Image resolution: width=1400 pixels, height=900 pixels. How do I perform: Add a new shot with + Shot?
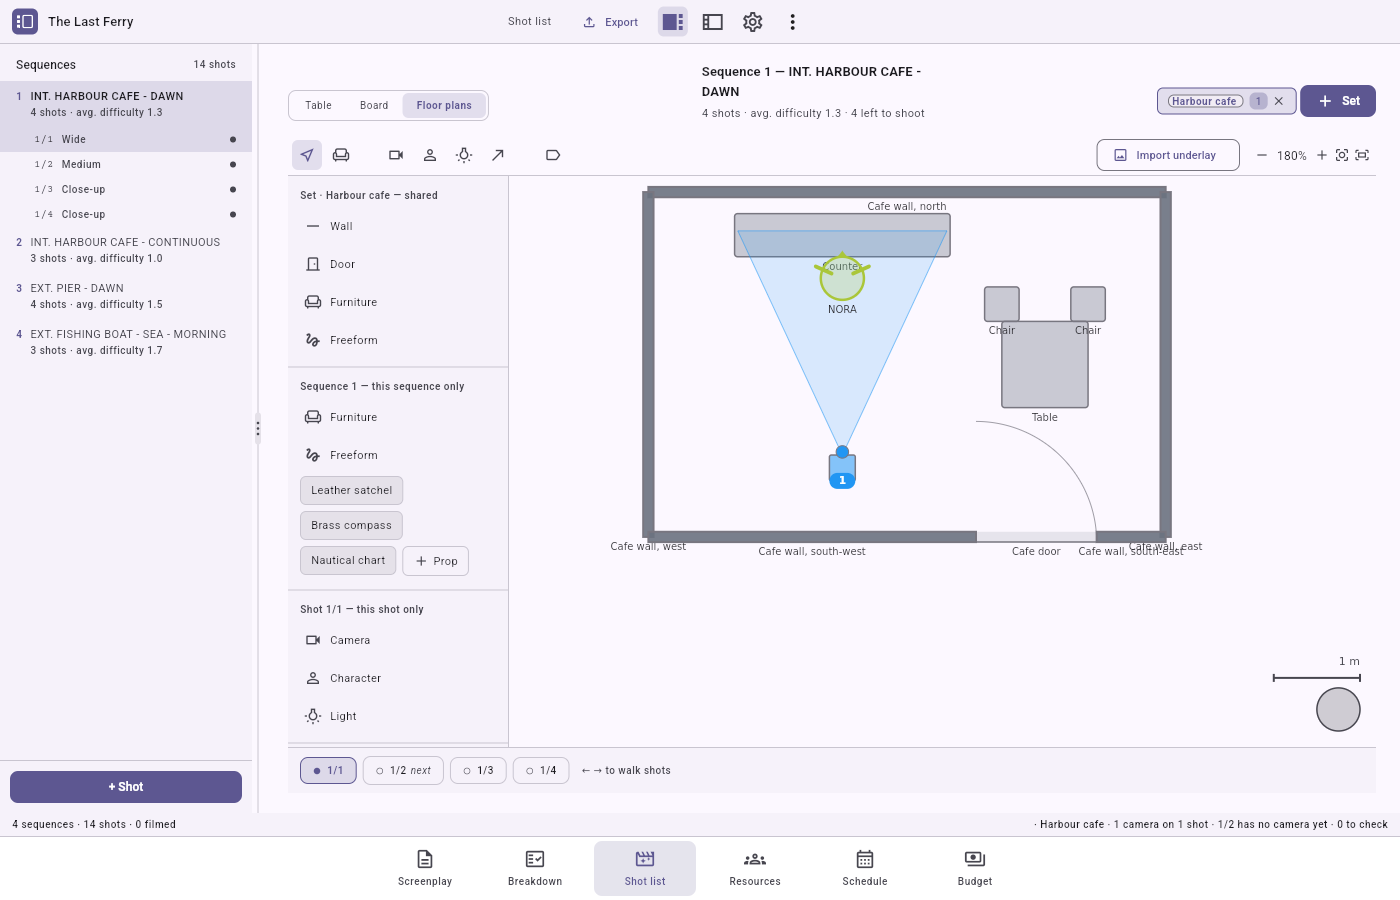[x=126, y=787]
